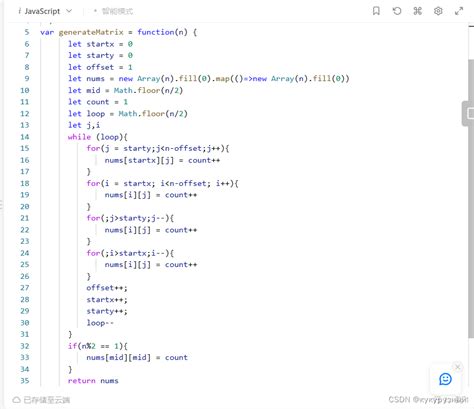Click the side panel handle on right edge
Screen dimensions: 474x409
click(468, 114)
